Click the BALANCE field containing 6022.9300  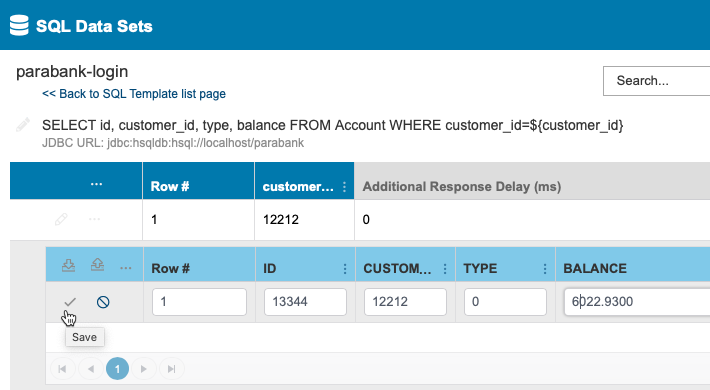637,302
